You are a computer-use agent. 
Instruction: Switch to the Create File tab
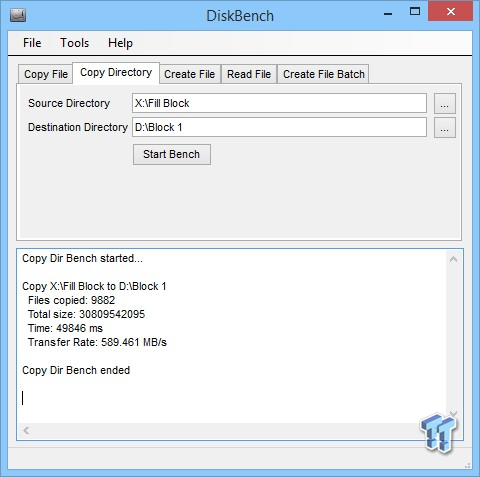(x=189, y=74)
